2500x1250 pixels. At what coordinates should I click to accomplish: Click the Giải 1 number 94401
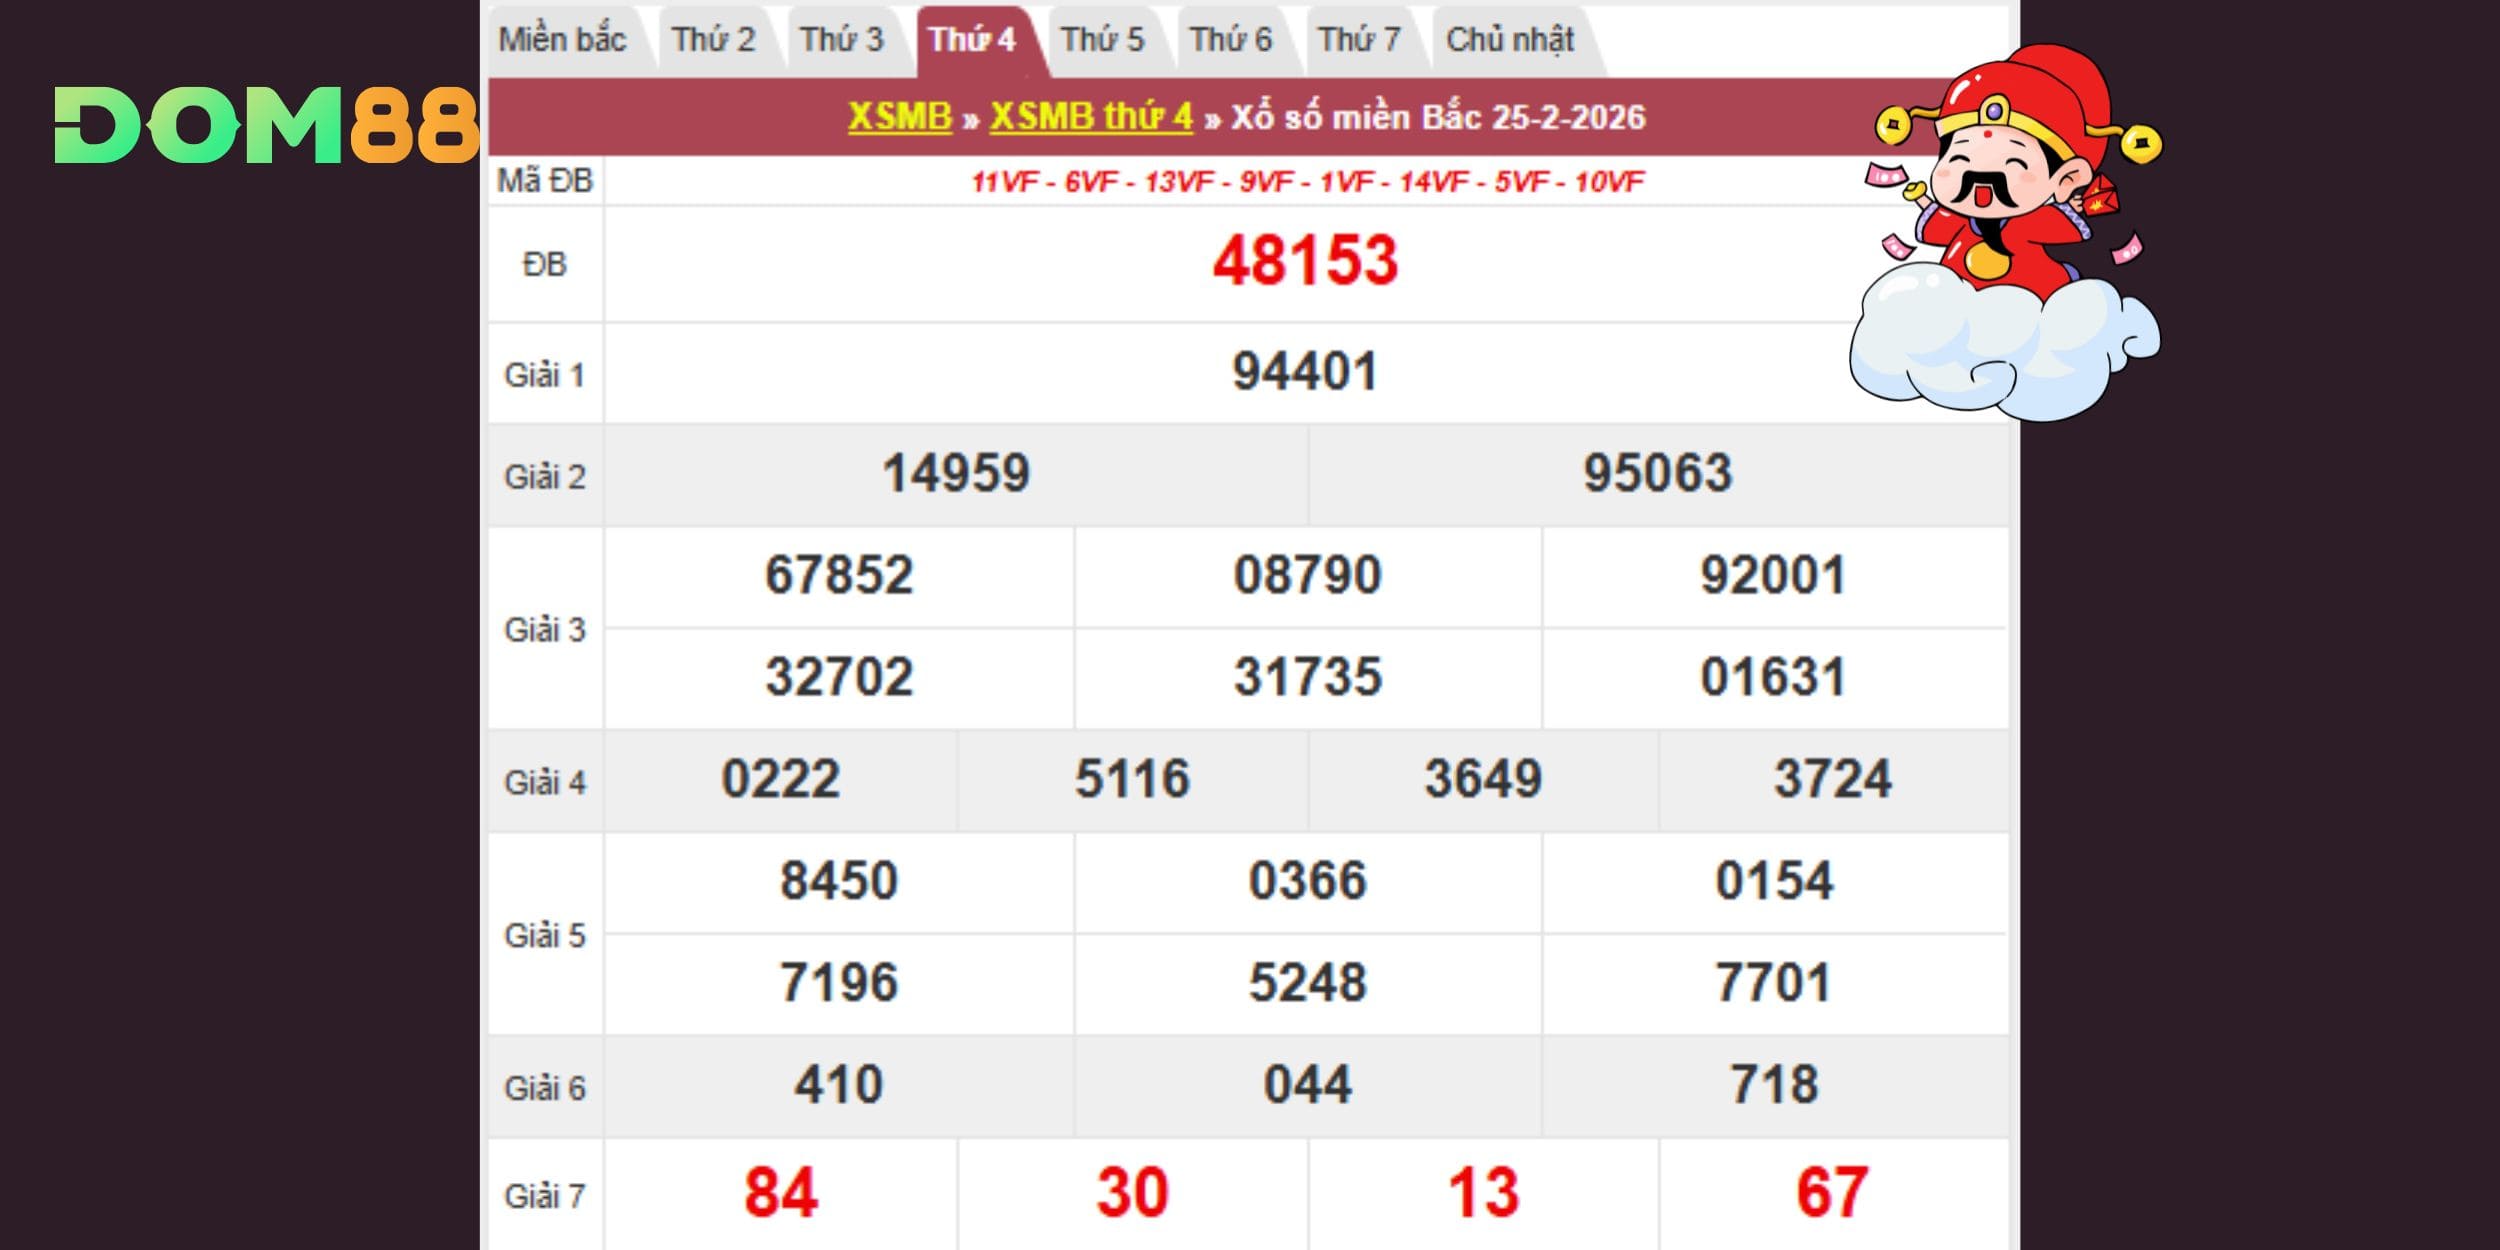(1305, 372)
